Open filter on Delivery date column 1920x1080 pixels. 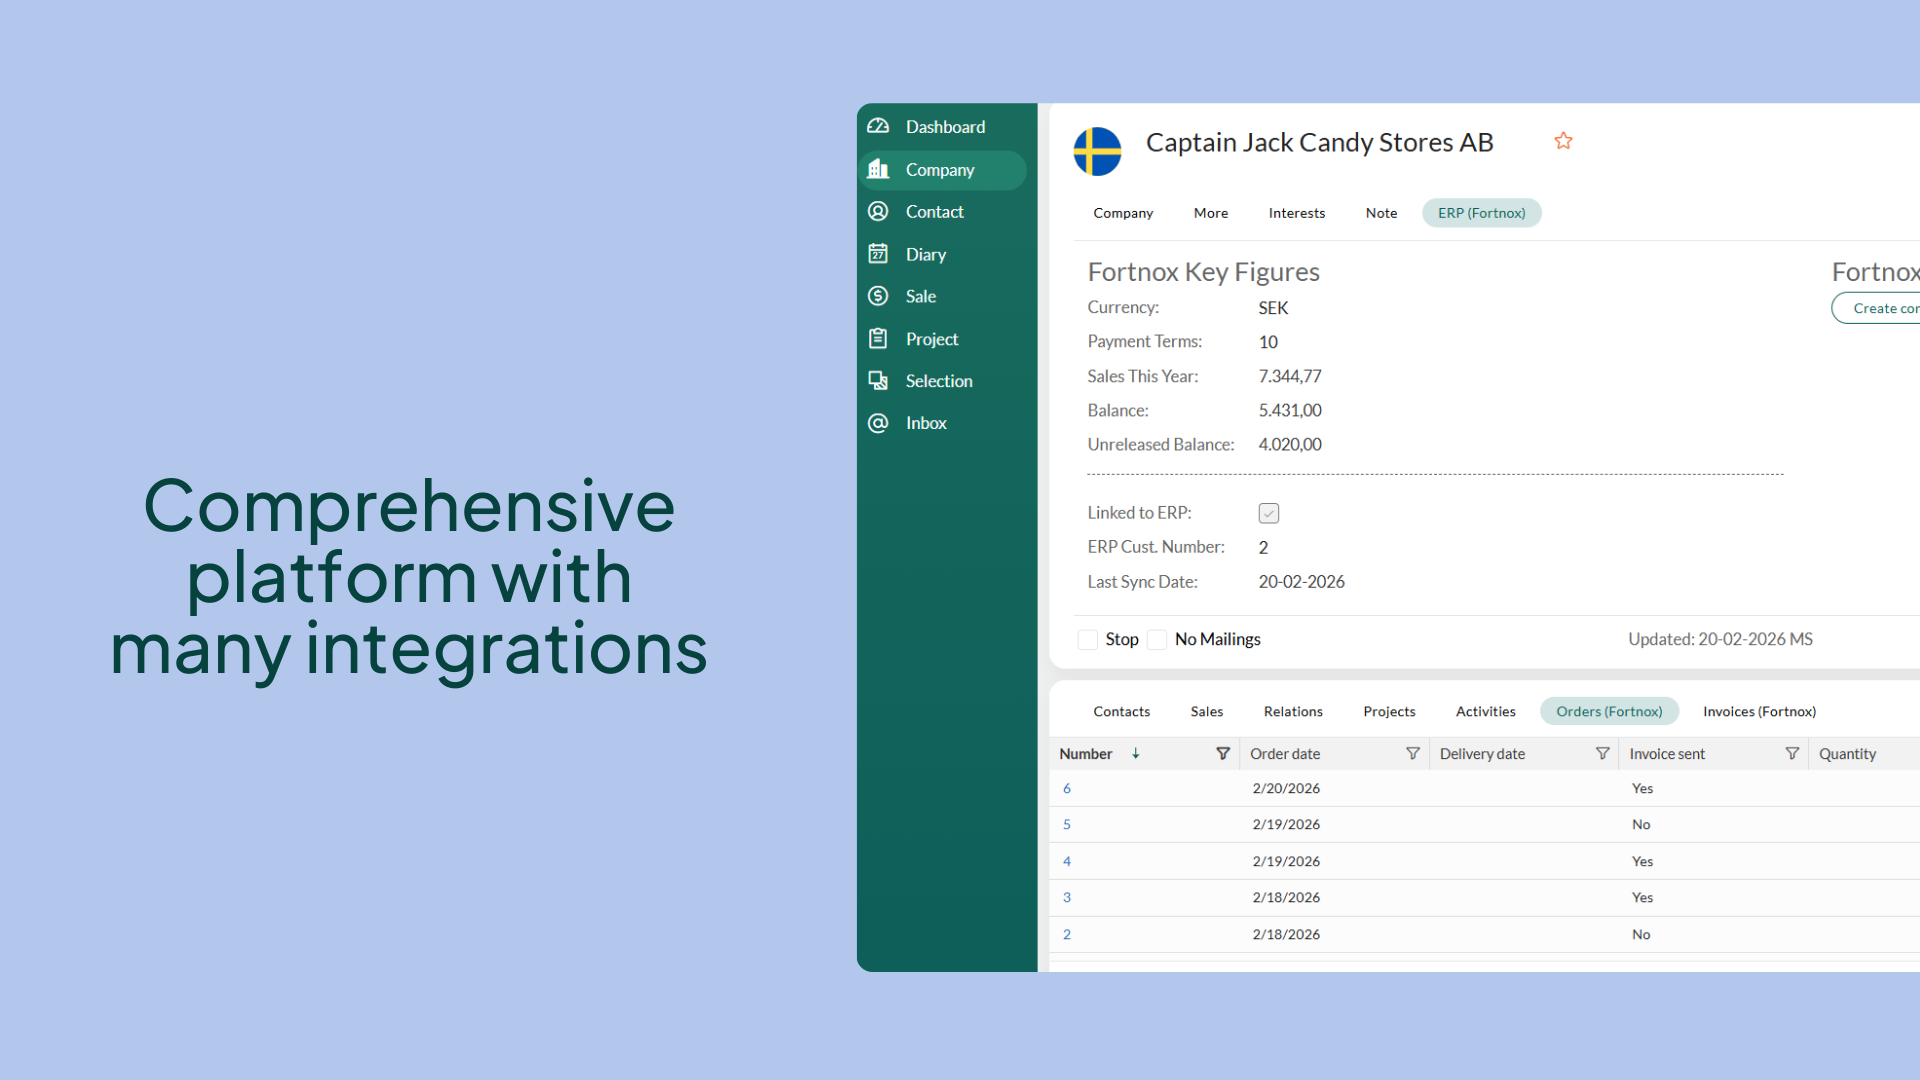pos(1602,754)
